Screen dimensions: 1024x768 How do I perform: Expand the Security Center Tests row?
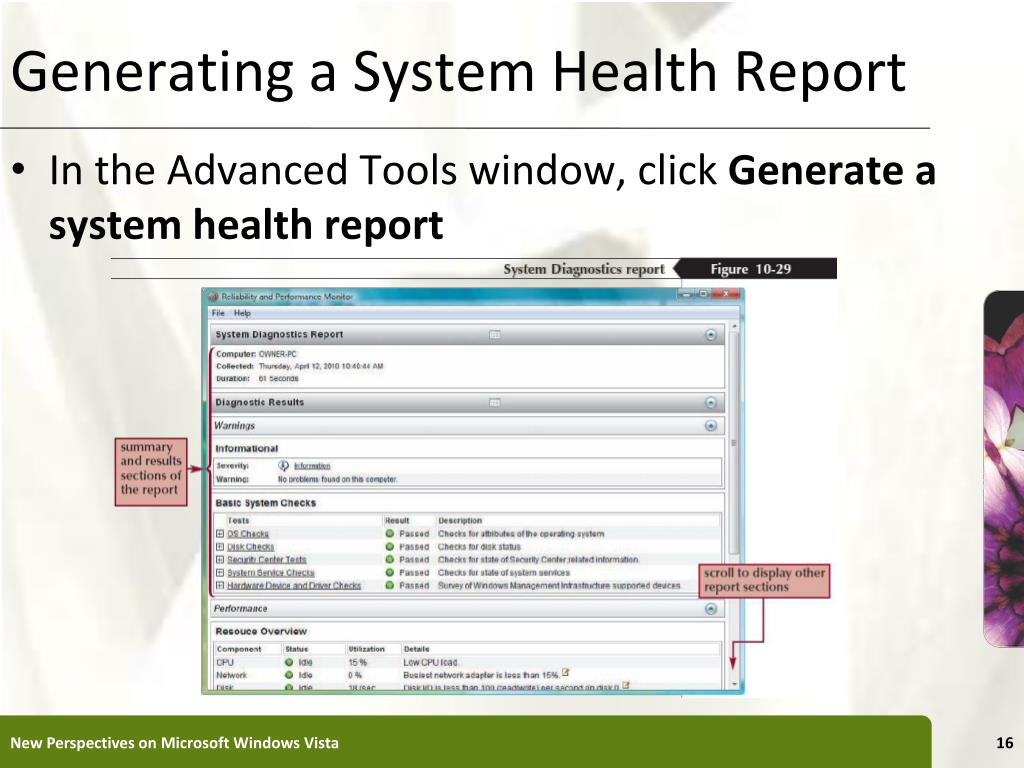coord(220,560)
